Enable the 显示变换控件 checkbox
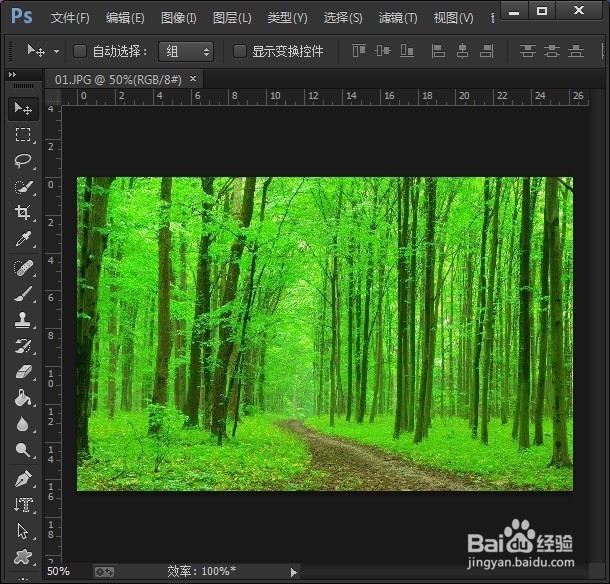The image size is (610, 584). [x=240, y=51]
